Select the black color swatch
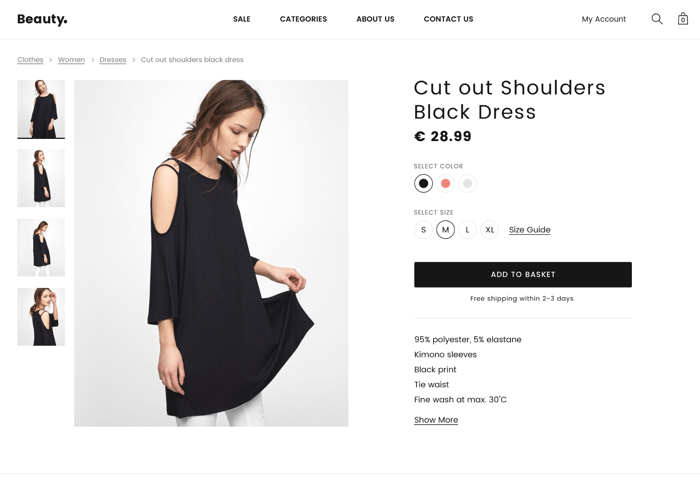 point(423,183)
